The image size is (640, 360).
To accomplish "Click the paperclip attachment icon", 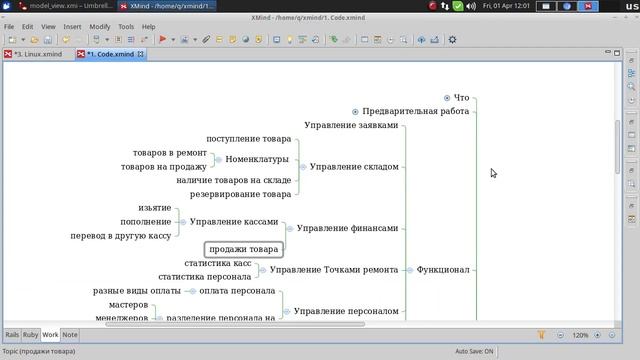I will (206, 40).
